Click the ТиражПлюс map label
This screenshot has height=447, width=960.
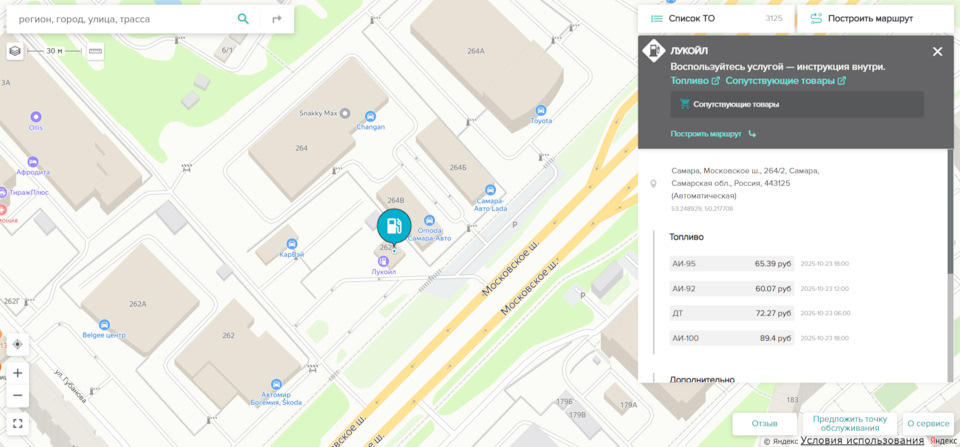(29, 192)
